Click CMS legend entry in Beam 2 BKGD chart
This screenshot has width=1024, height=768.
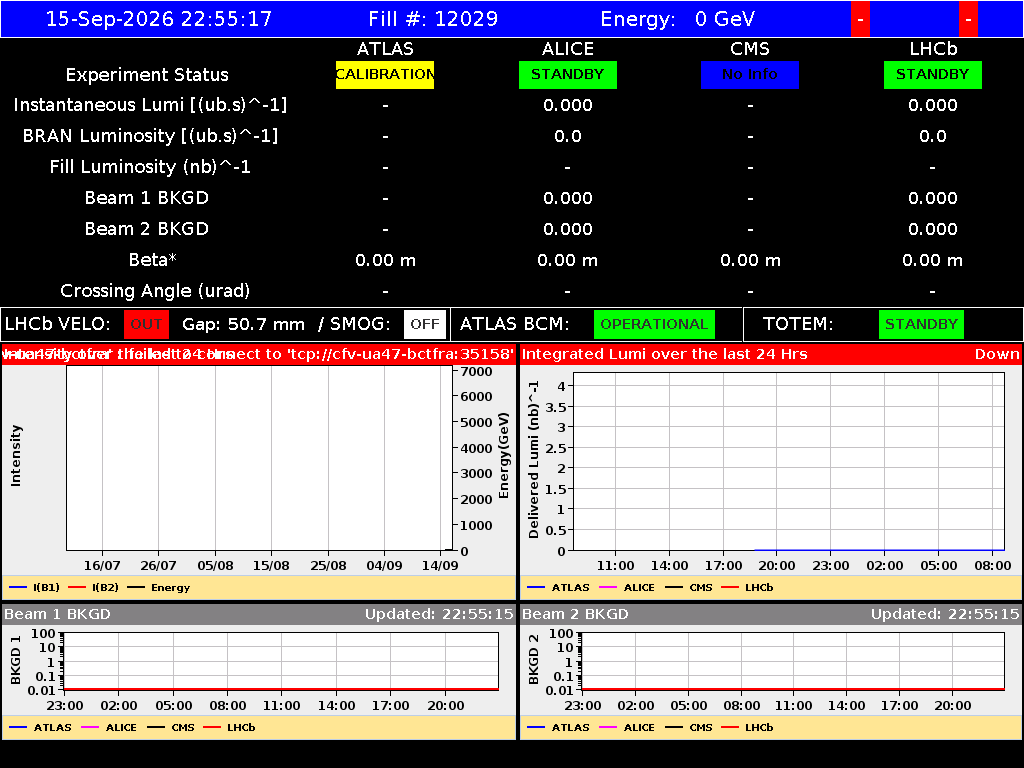coord(689,727)
